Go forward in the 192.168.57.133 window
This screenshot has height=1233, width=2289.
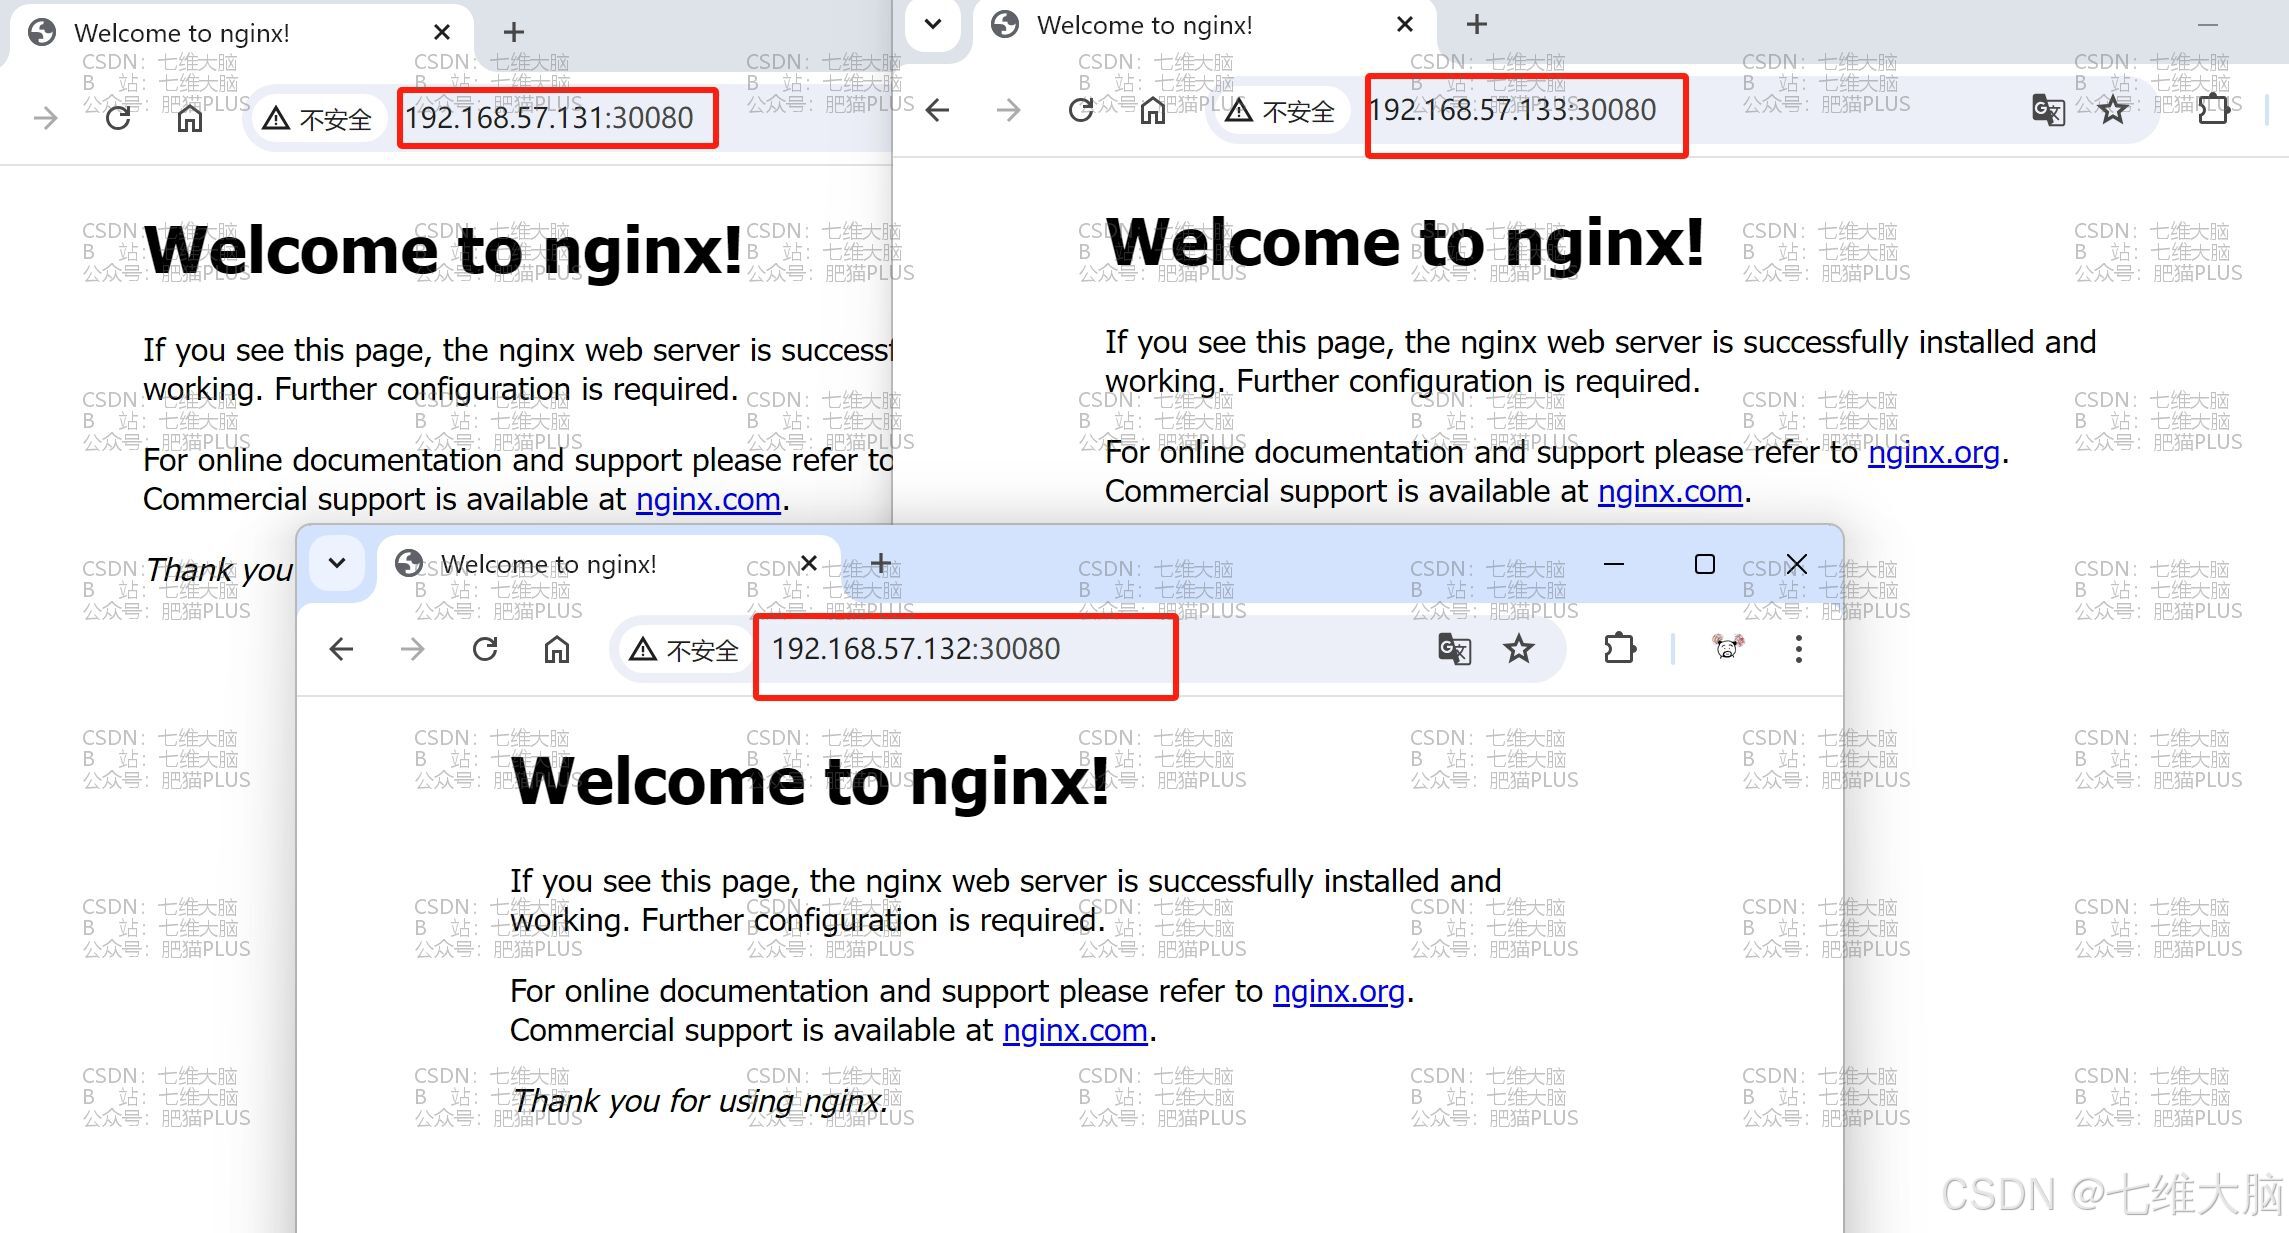tap(1009, 110)
